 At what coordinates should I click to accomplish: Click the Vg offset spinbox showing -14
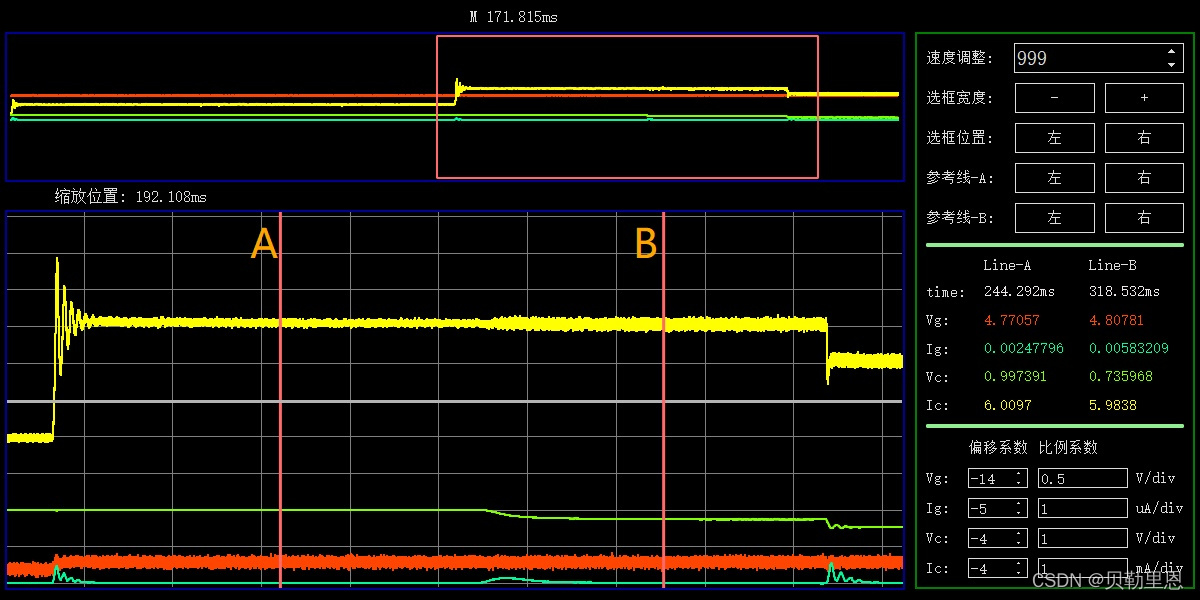(x=997, y=478)
